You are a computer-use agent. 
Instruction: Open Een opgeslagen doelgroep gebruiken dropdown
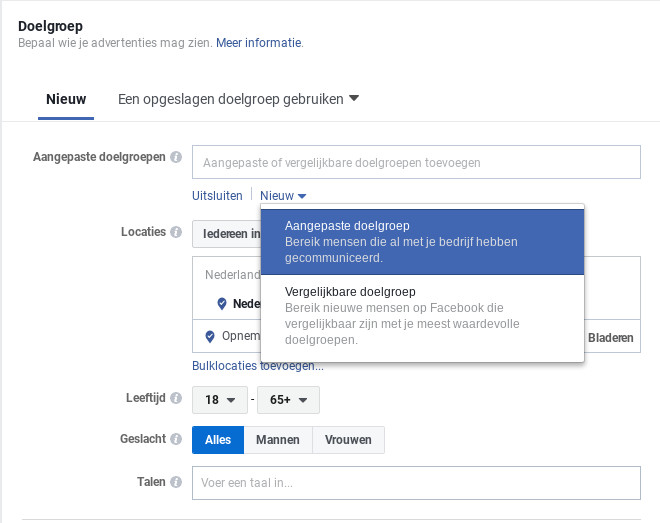point(238,99)
